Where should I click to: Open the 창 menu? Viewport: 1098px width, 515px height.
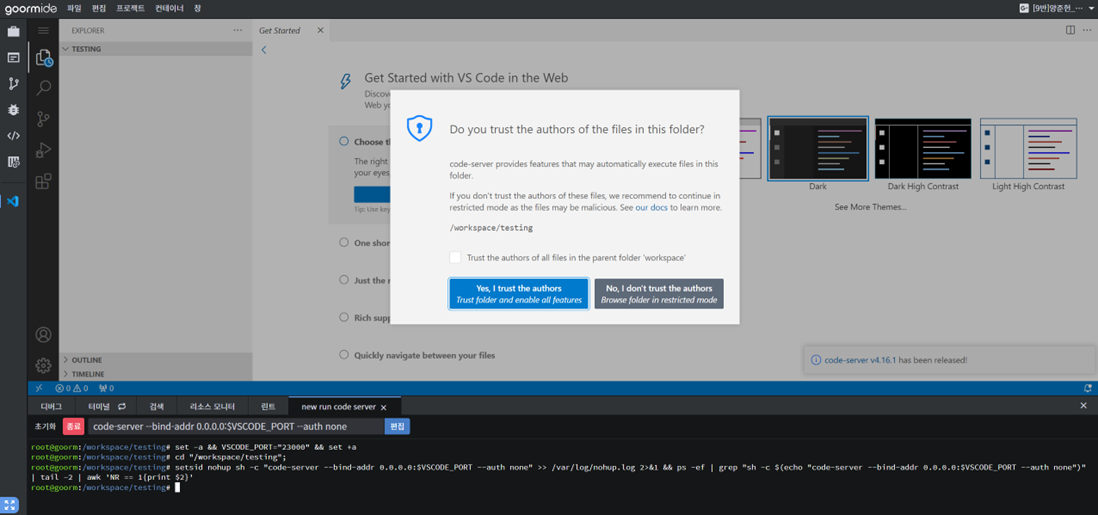pos(198,8)
